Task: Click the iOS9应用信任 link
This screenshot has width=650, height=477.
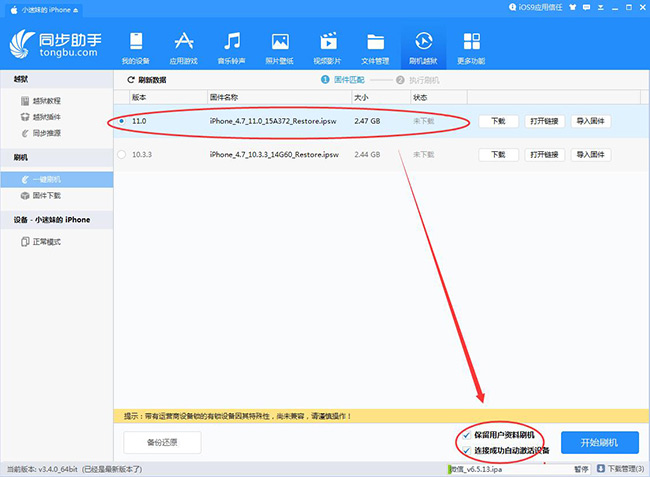Action: pyautogui.click(x=536, y=7)
